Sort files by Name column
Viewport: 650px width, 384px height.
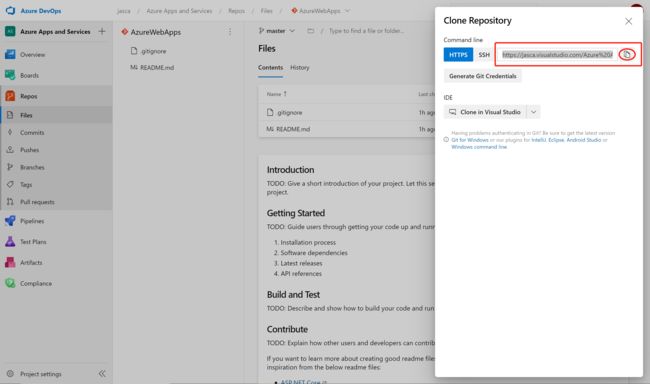pyautogui.click(x=276, y=94)
